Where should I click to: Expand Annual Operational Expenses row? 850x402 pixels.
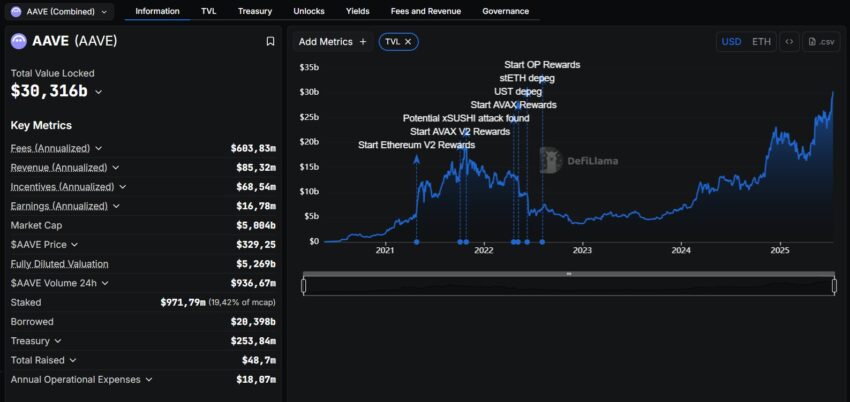[x=149, y=380]
